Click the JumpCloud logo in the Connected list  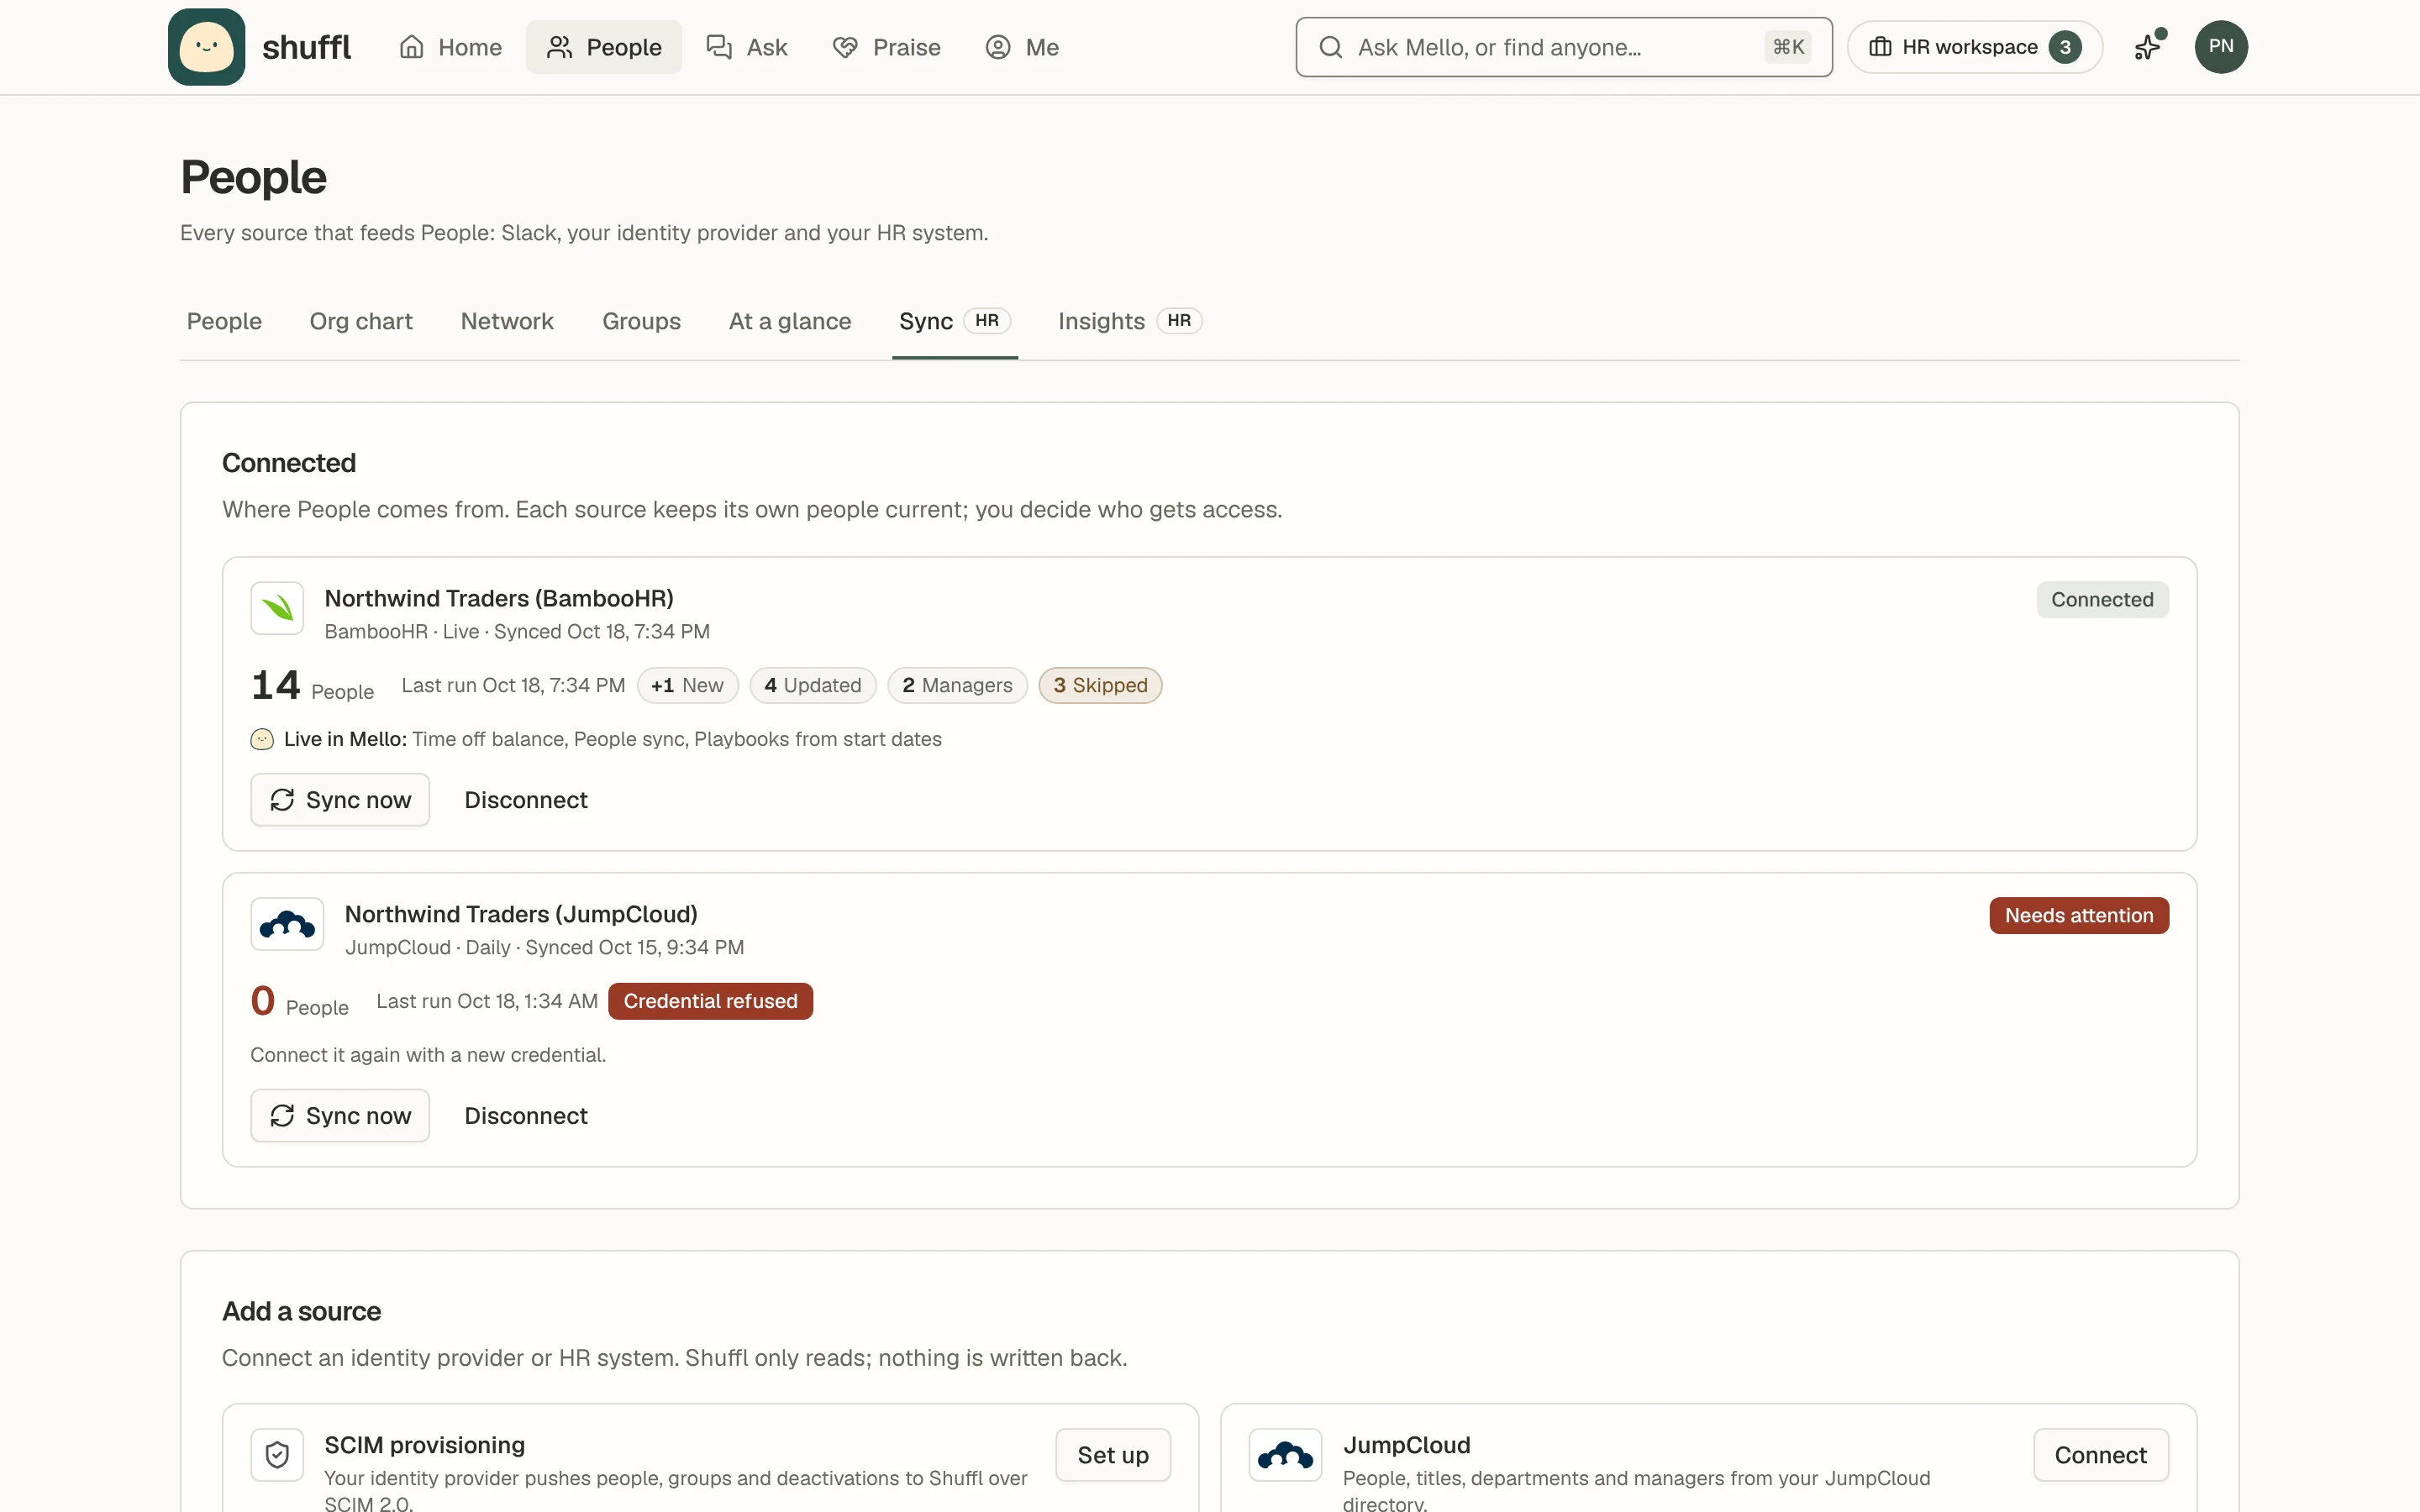[287, 924]
